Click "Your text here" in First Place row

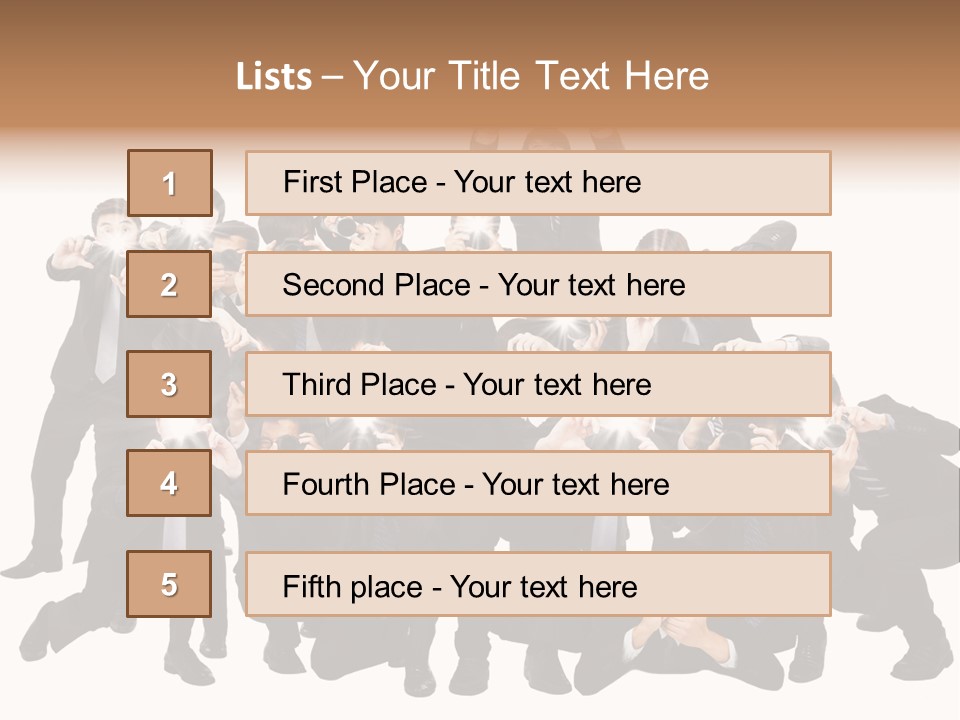coord(547,182)
